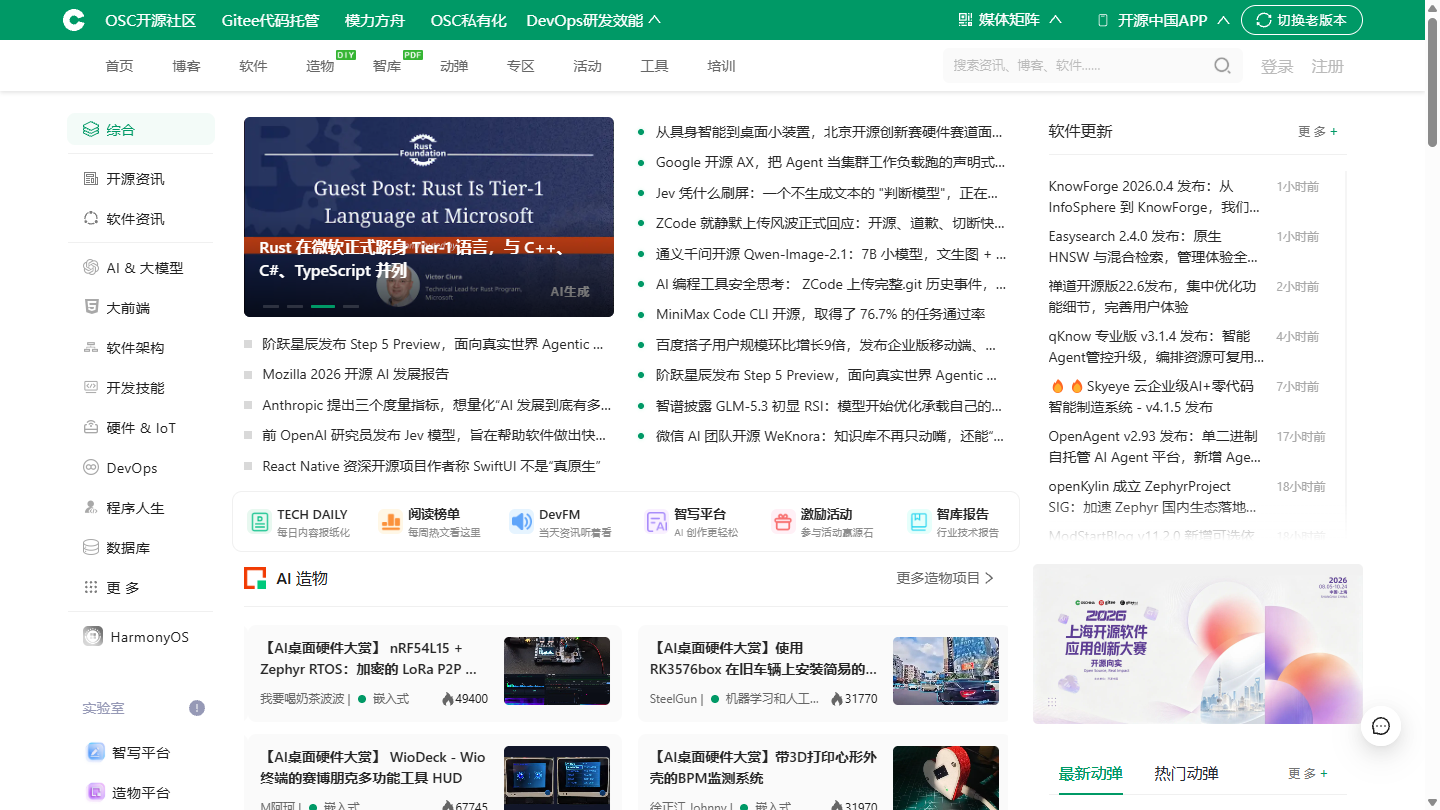This screenshot has width=1440, height=810.
Task: Expand the DevOps研发效能 top-bar menu
Action: (593, 20)
